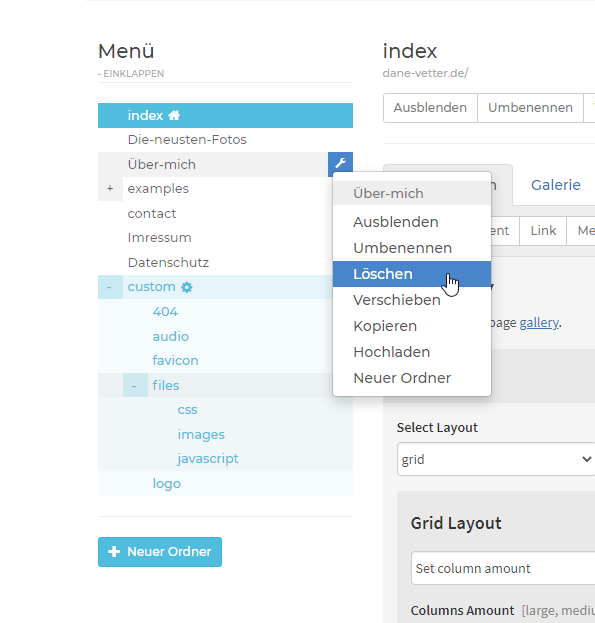The height and width of the screenshot is (623, 595).
Task: Choose Löschen from the context menu
Action: (412, 274)
